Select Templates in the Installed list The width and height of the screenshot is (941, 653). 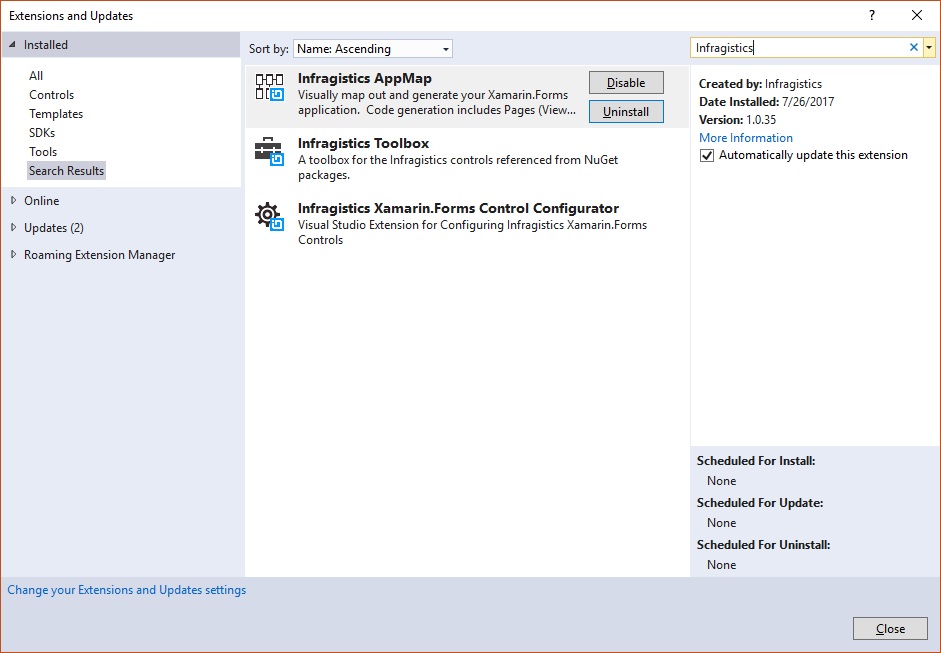tap(56, 114)
